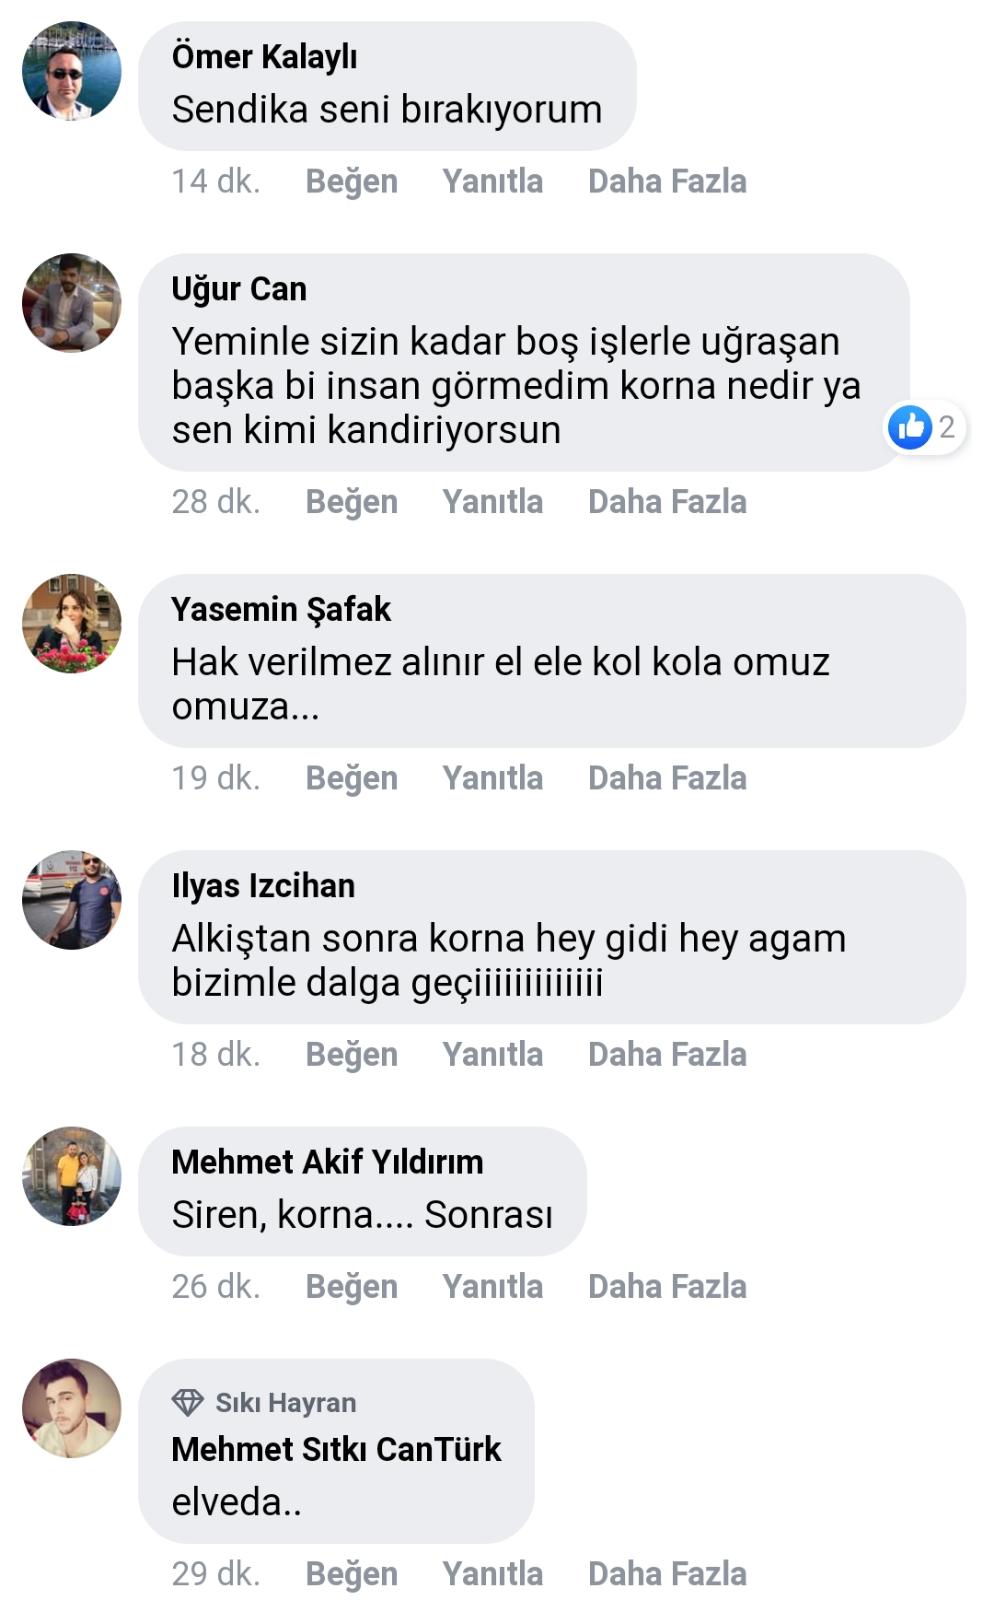Open Yasemin Şafak's profile picture
Image resolution: width=994 pixels, height=1600 pixels.
[x=72, y=623]
